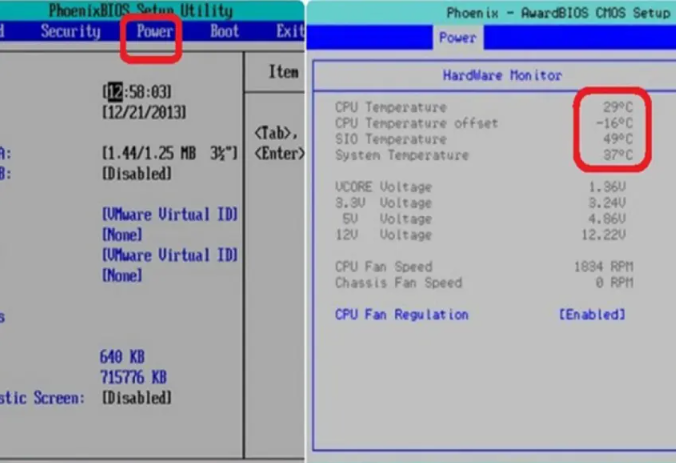Click the 0 RPM chassis fan reading

(x=614, y=283)
